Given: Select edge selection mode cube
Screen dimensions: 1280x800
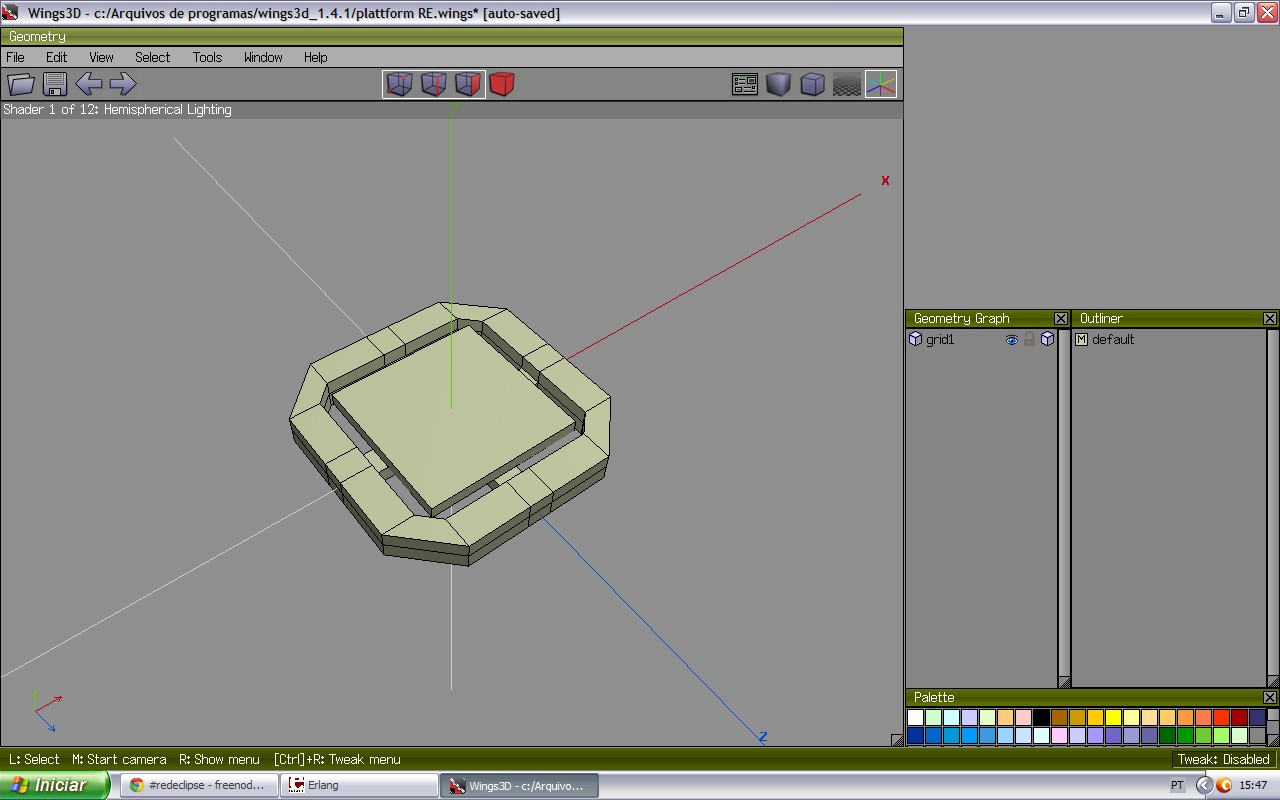Looking at the screenshot, I should [433, 85].
